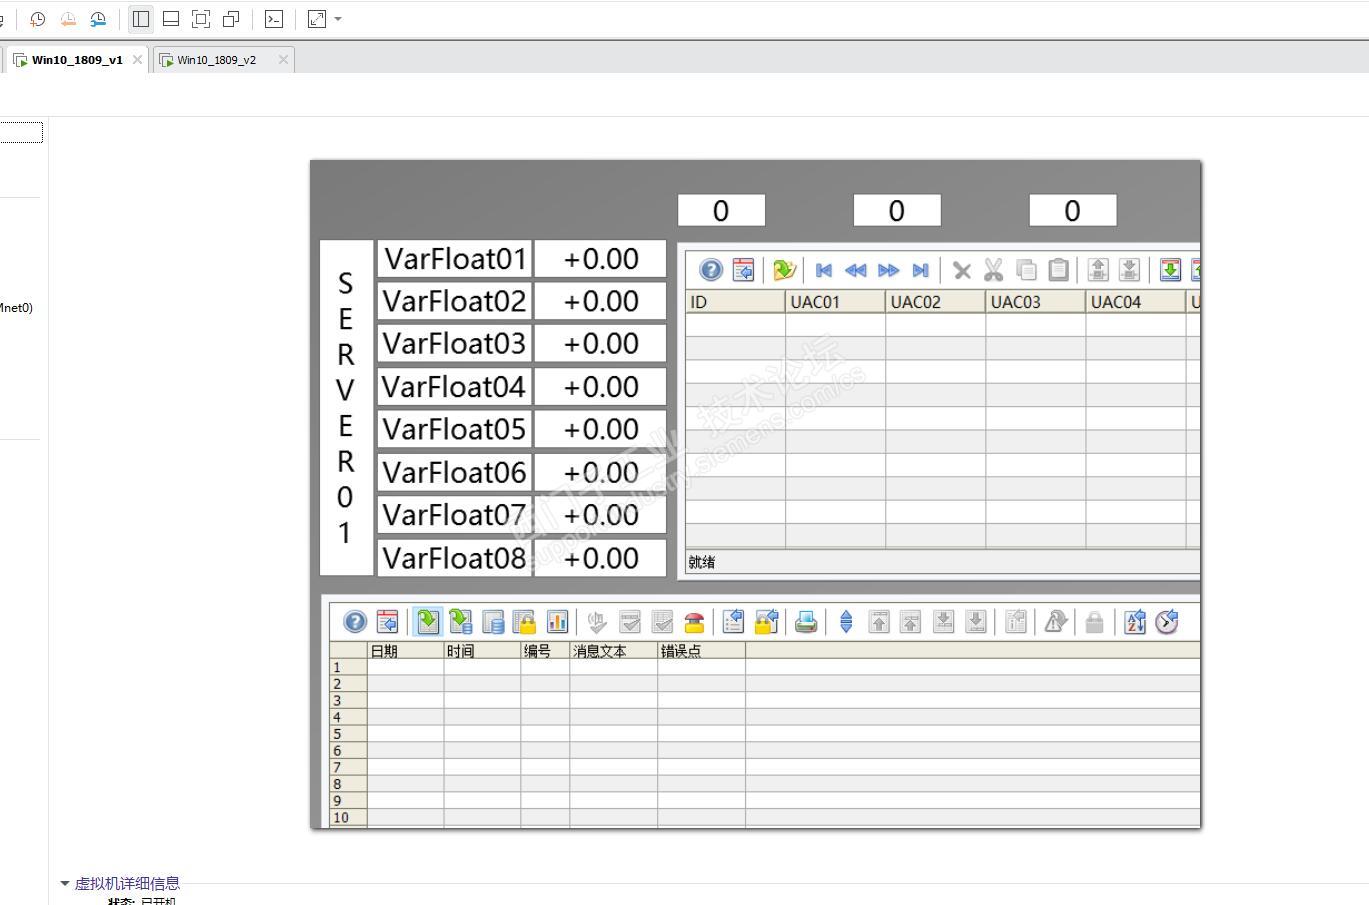1369x905 pixels.
Task: Open the configuration dialog in UAC table toolbar
Action: [x=743, y=270]
